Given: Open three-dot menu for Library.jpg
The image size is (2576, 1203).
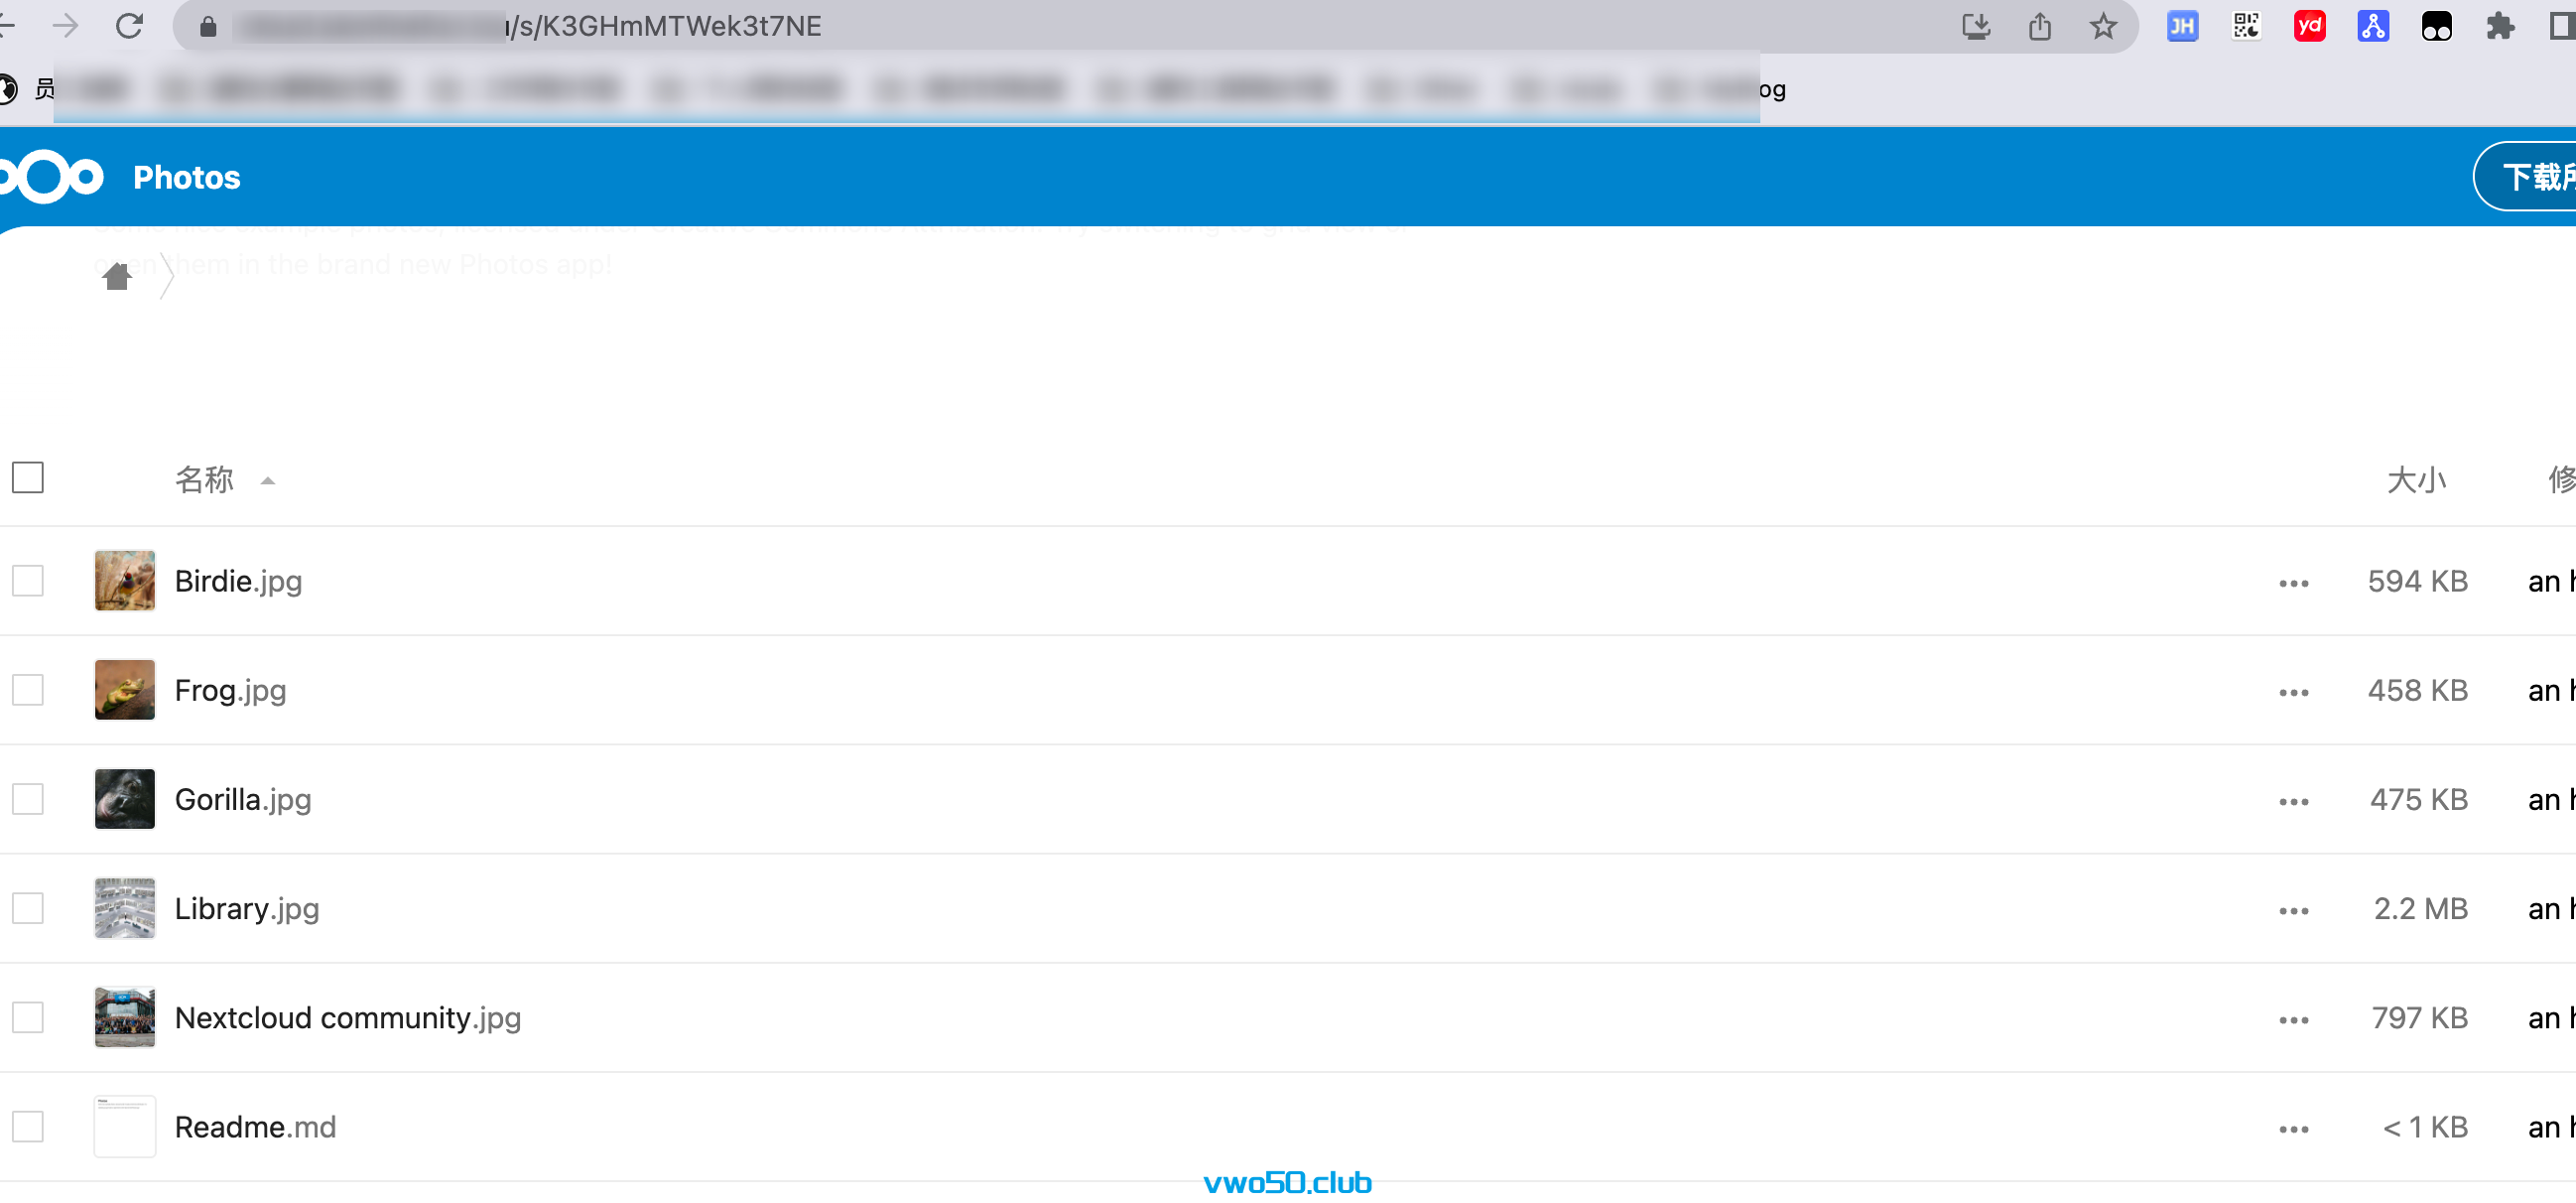Looking at the screenshot, I should tap(2293, 910).
